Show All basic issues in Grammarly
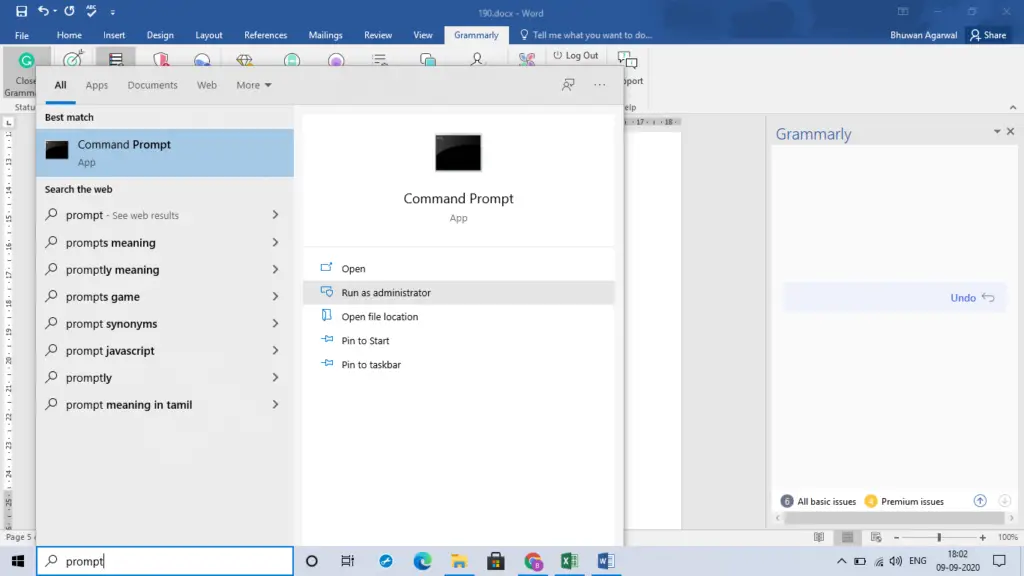 [x=818, y=502]
